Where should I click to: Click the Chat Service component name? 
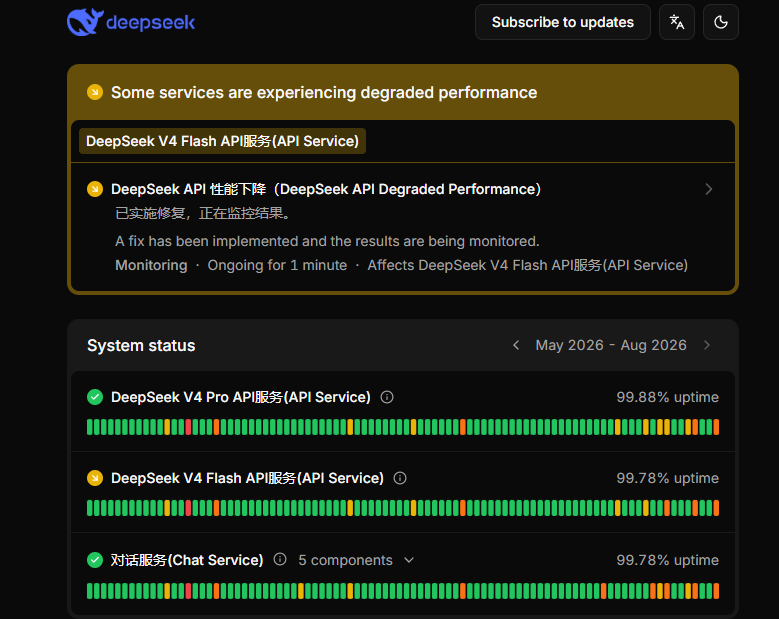tap(187, 560)
